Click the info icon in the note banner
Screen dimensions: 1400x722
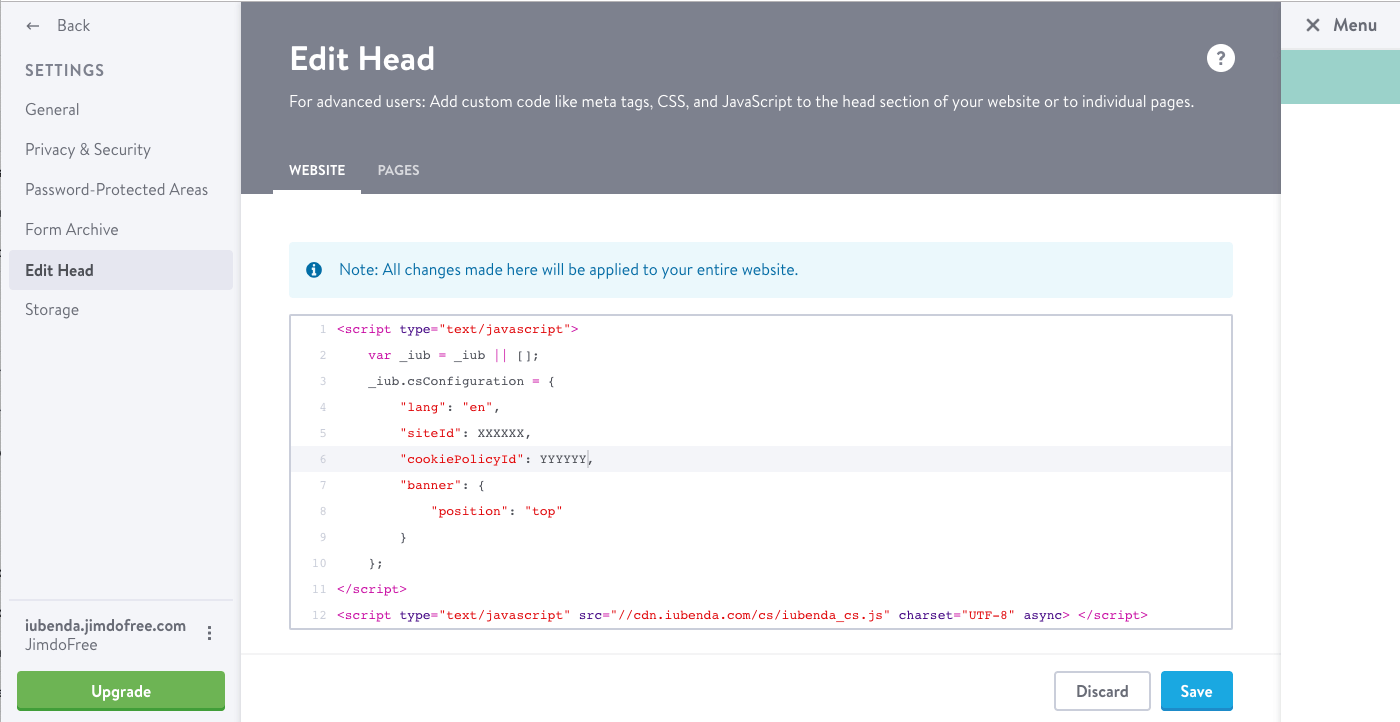click(313, 270)
